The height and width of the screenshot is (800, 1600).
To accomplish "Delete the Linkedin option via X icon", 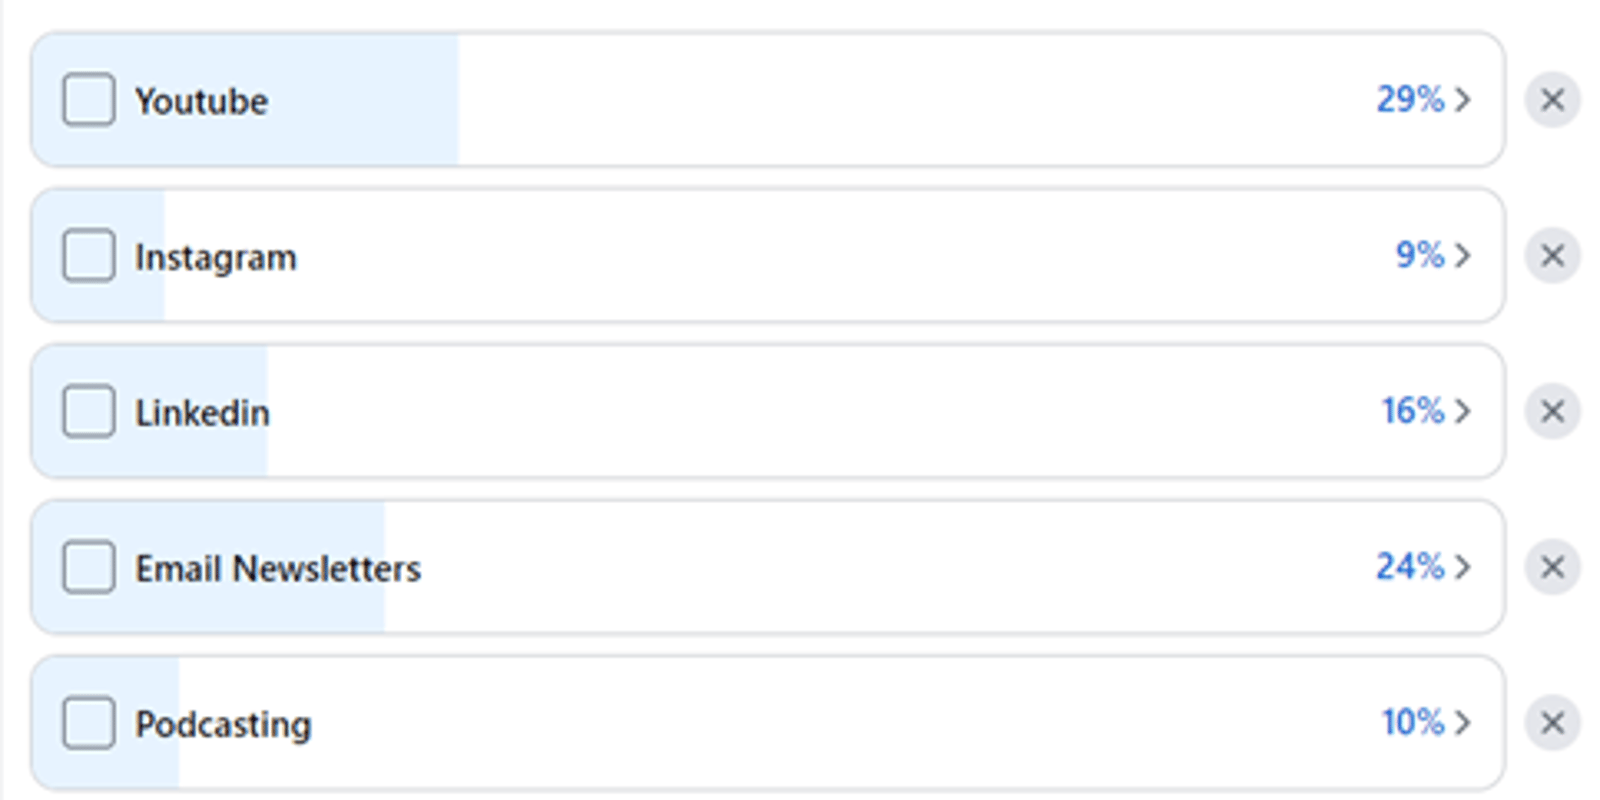I will [1552, 411].
